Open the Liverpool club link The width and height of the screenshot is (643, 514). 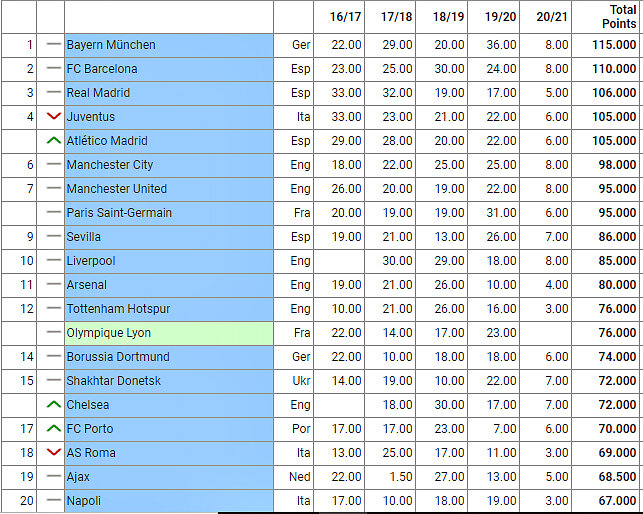click(91, 260)
